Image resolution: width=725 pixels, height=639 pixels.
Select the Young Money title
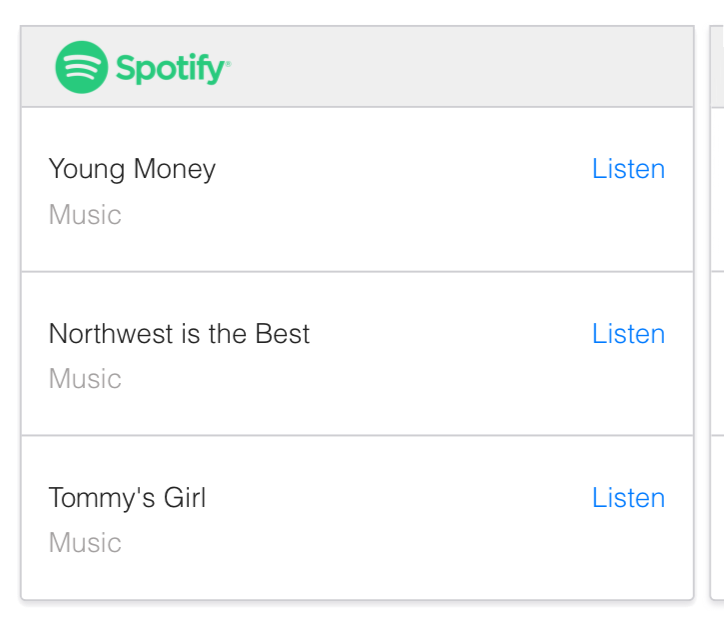pyautogui.click(x=132, y=169)
